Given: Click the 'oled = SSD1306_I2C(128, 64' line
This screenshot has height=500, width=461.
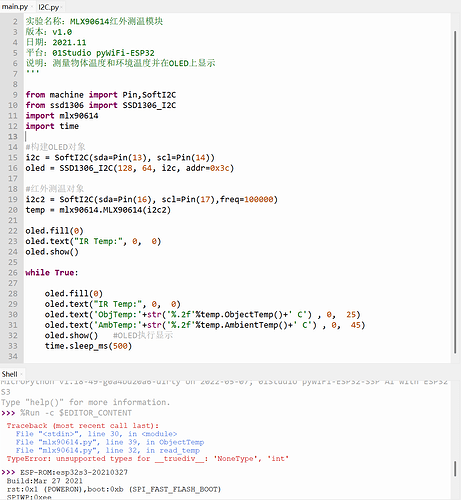Looking at the screenshot, I should point(130,168).
